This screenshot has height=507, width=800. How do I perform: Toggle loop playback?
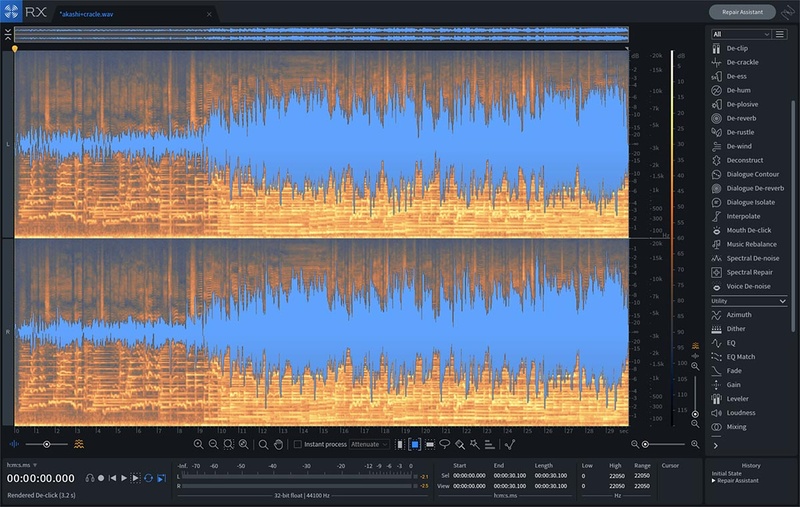point(148,478)
